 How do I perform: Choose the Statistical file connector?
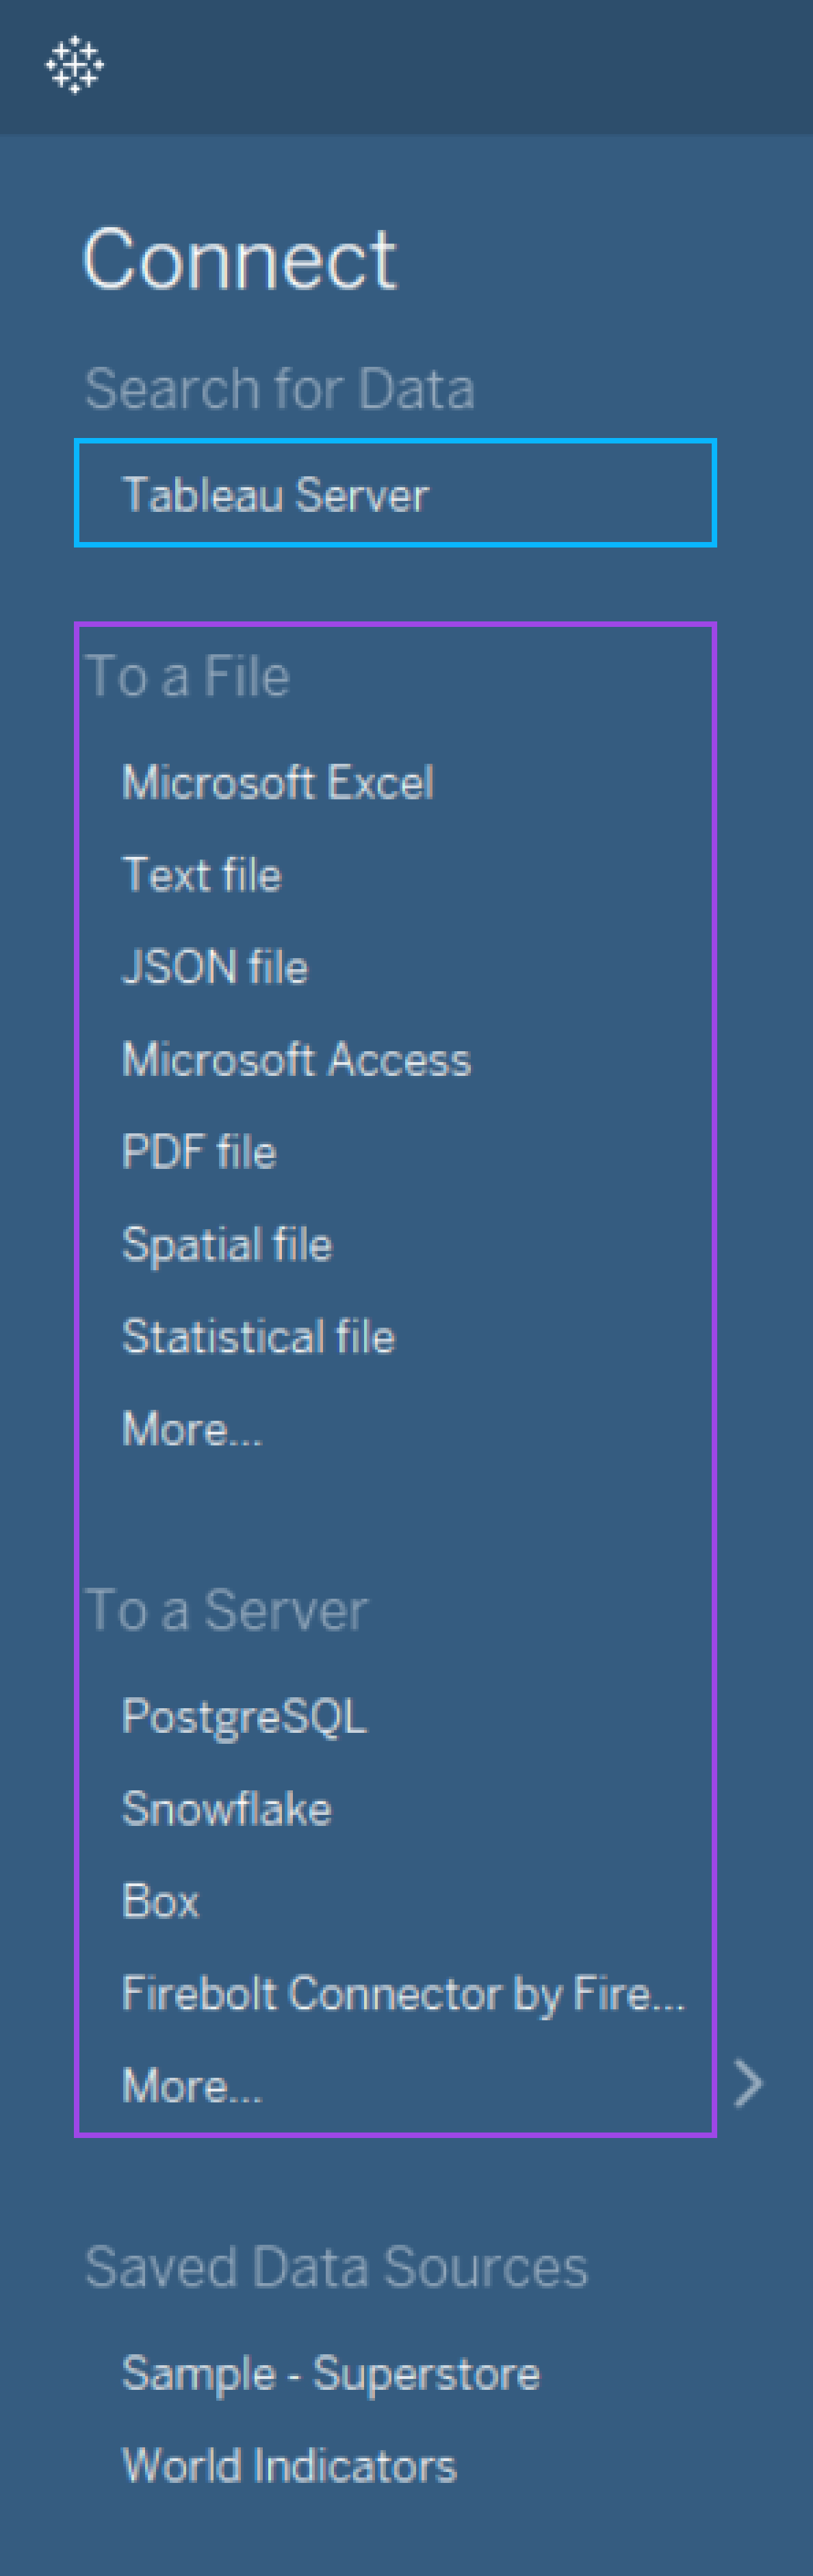click(x=258, y=1336)
